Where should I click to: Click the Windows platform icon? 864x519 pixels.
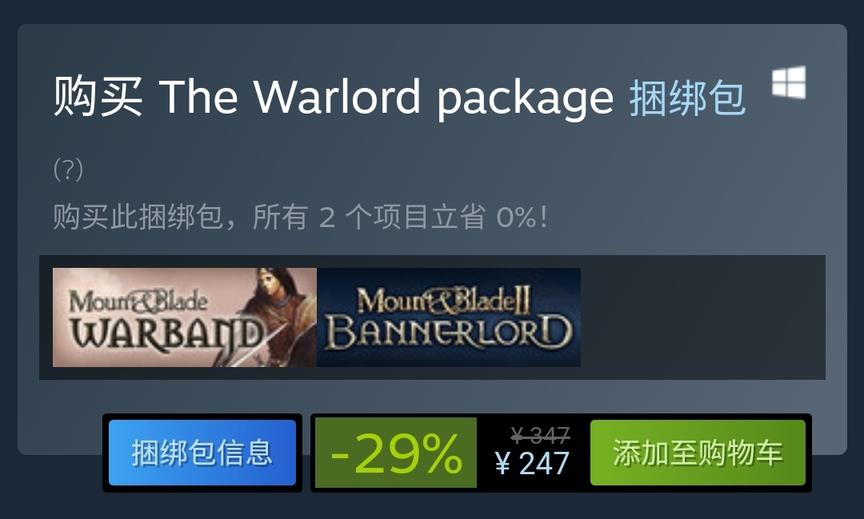tap(789, 83)
